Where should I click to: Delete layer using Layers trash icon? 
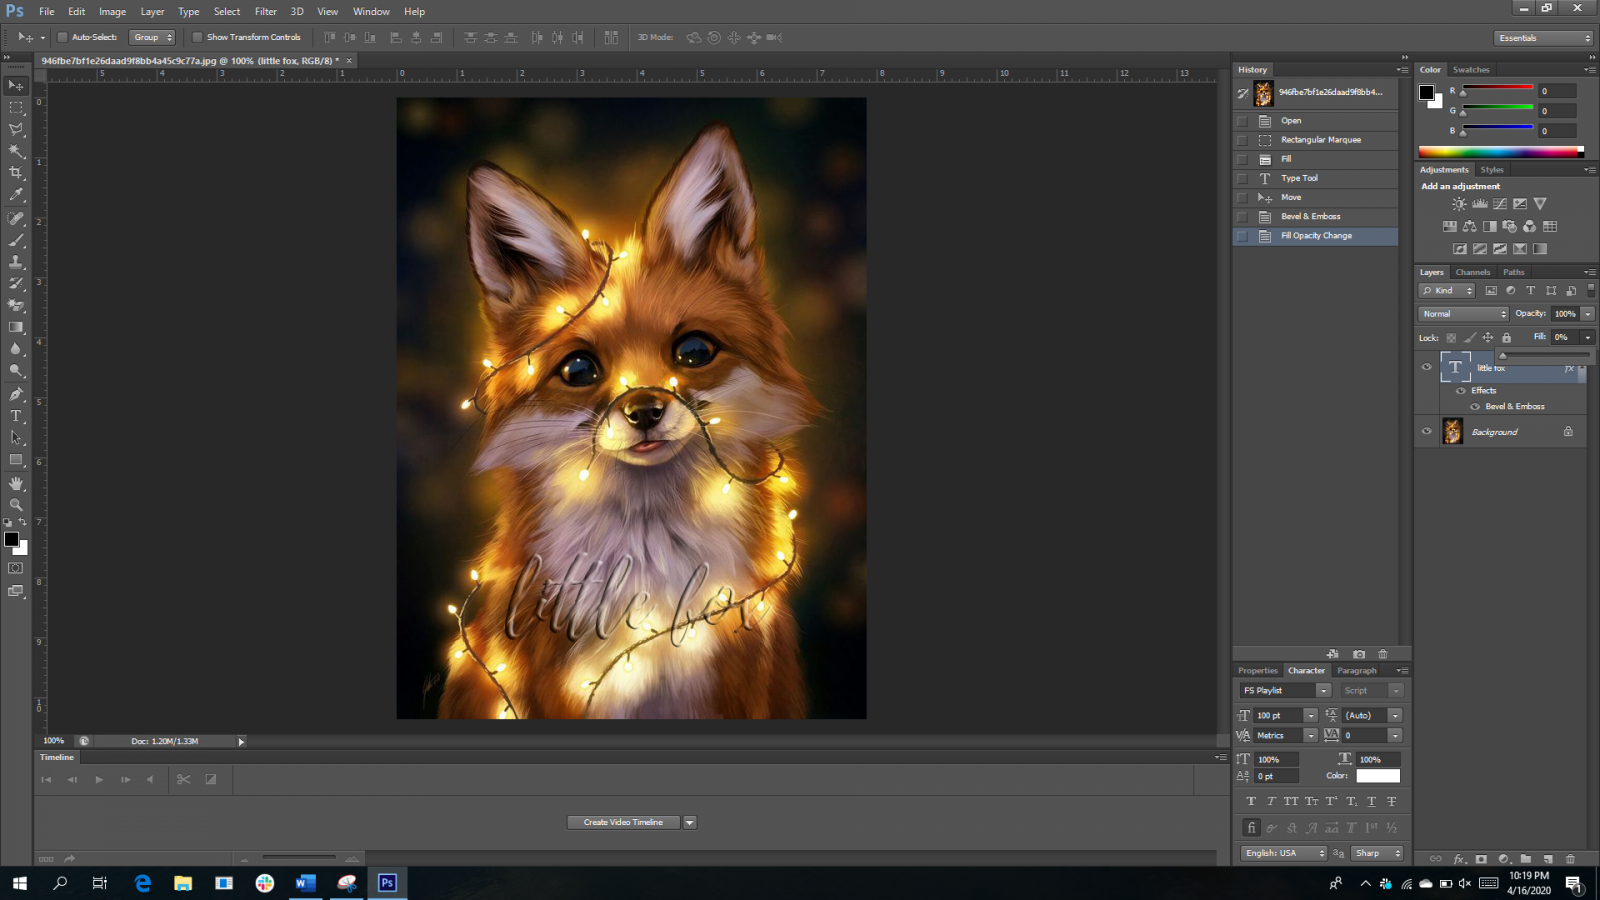(x=1570, y=859)
